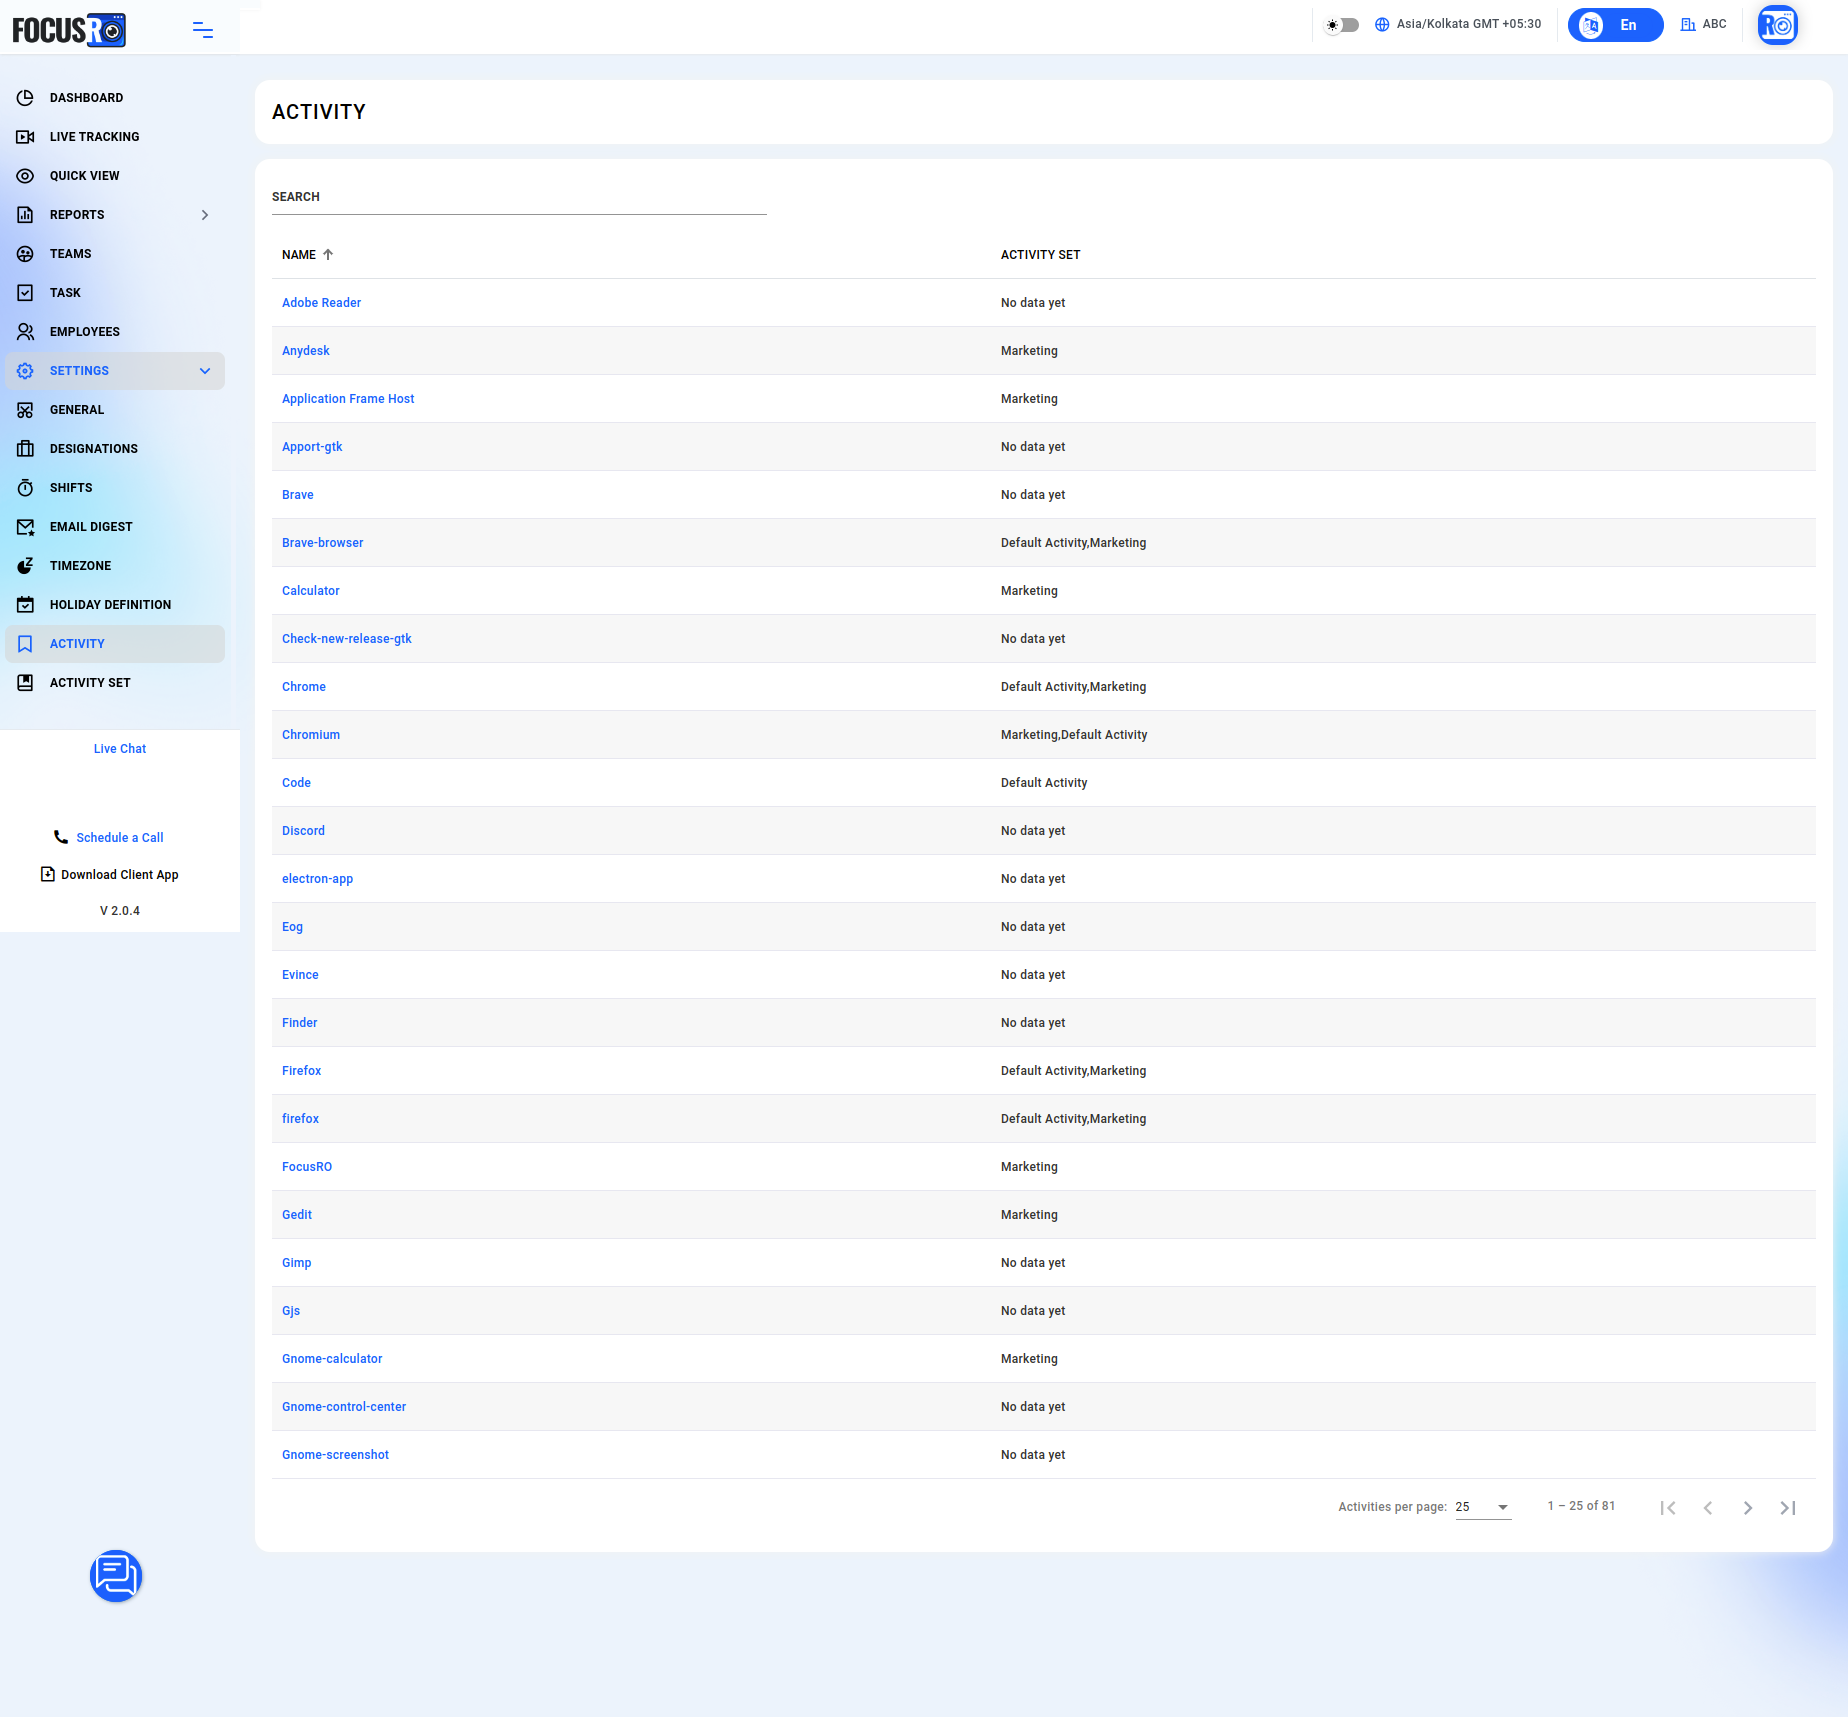Image resolution: width=1848 pixels, height=1717 pixels.
Task: Click the Reports chart icon
Action: click(x=26, y=215)
